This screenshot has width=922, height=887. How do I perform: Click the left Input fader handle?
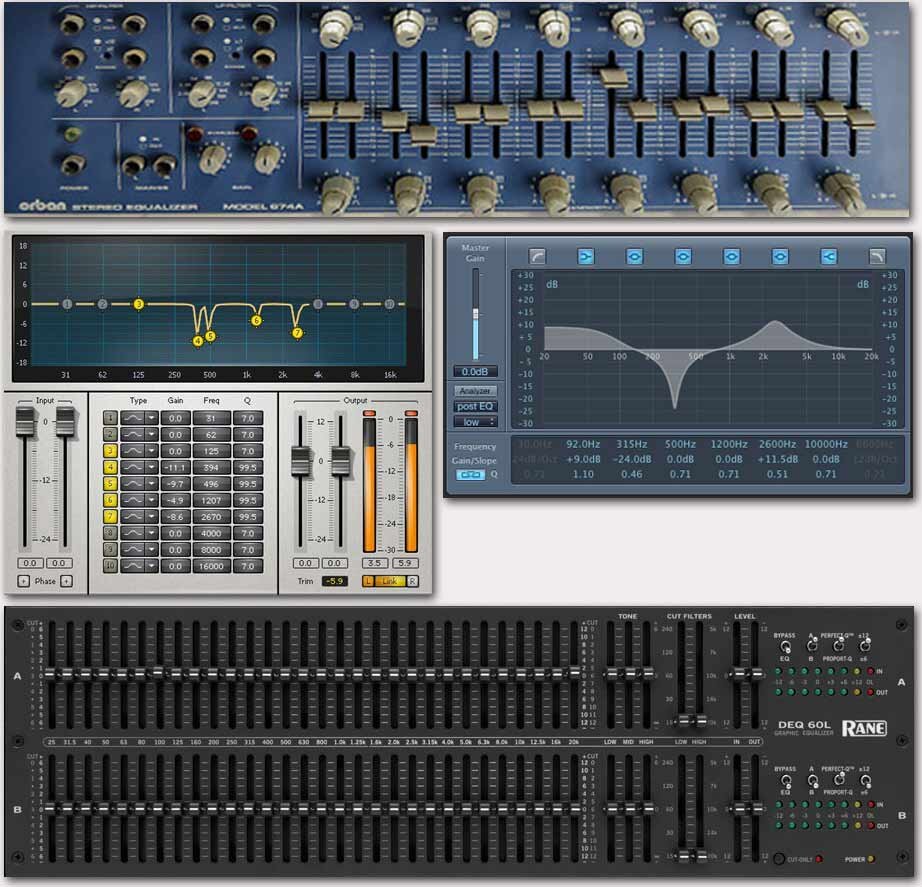coord(25,422)
